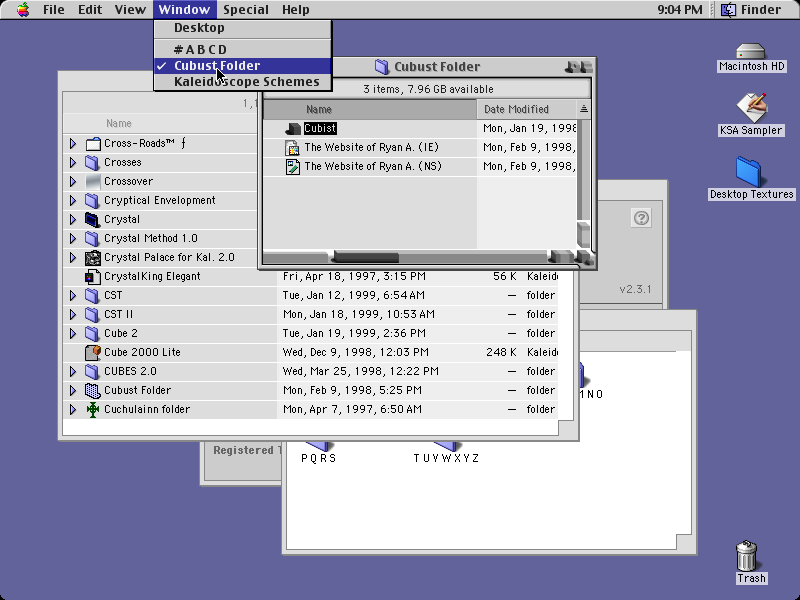Click the date Tue, Jan 12, 1999, 6:54 AM
Viewport: 800px width, 600px height.
(354, 295)
